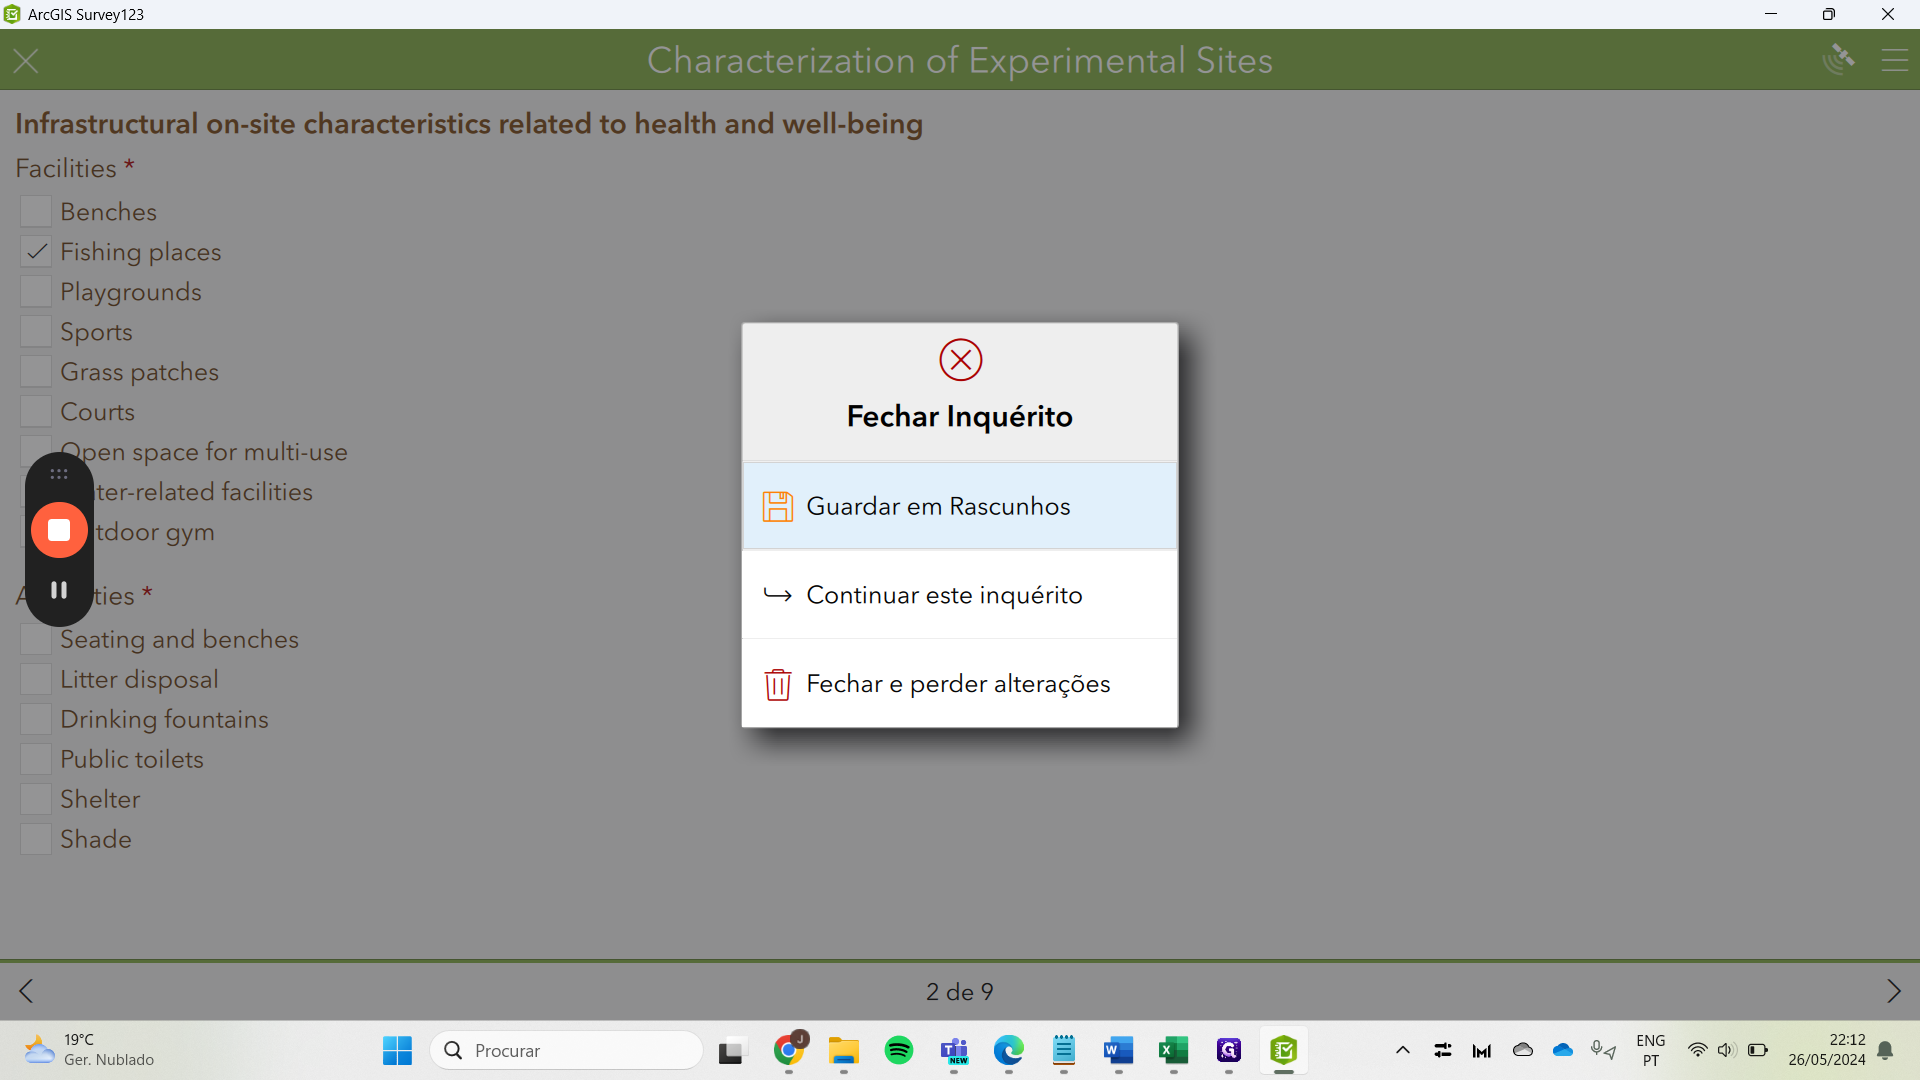Click Fechar e perder alterações

(959, 684)
